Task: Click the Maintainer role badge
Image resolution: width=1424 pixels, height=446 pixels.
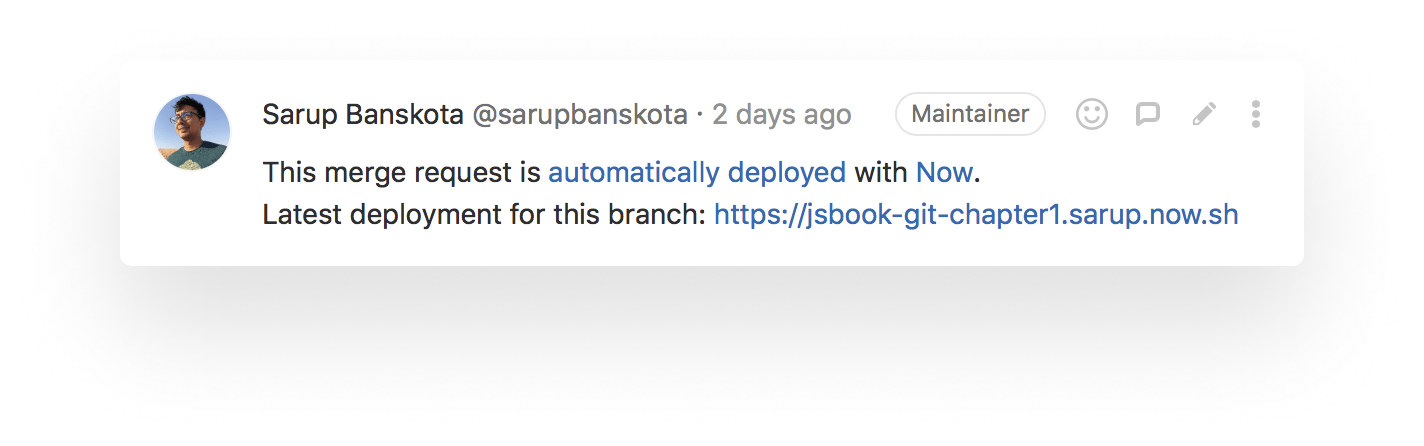Action: (x=970, y=114)
